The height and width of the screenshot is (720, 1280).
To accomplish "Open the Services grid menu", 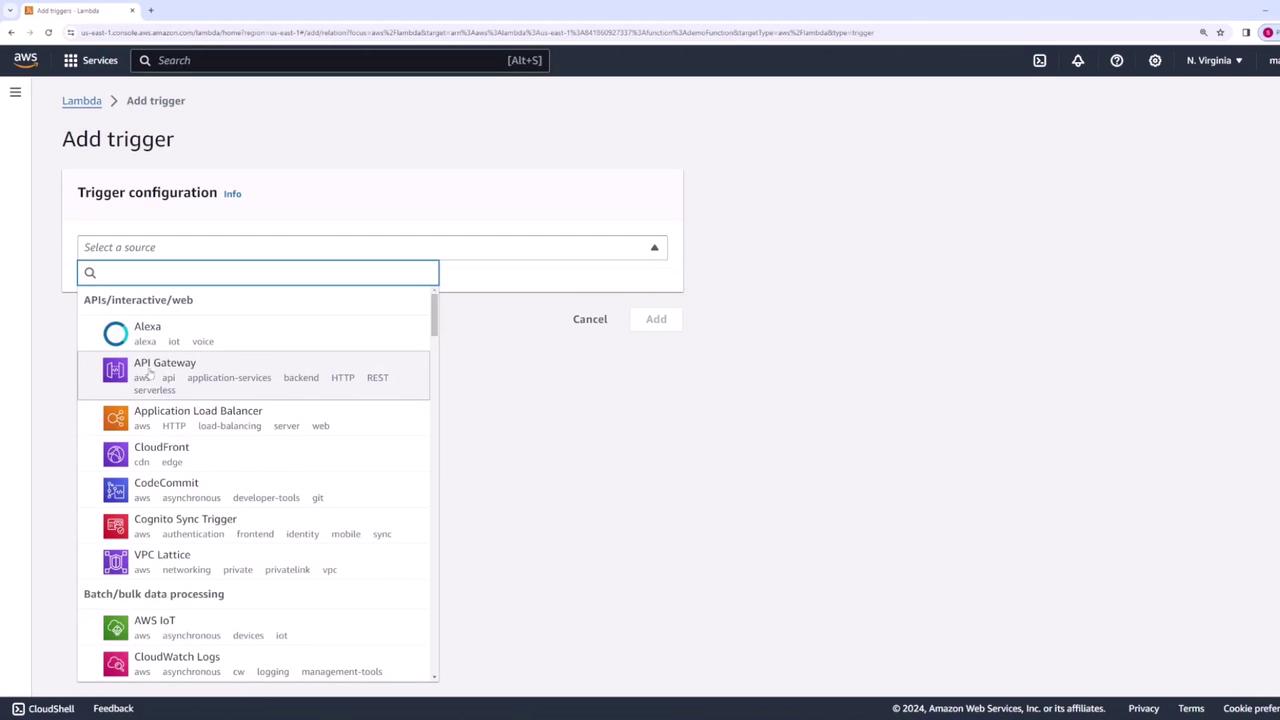I will 90,60.
